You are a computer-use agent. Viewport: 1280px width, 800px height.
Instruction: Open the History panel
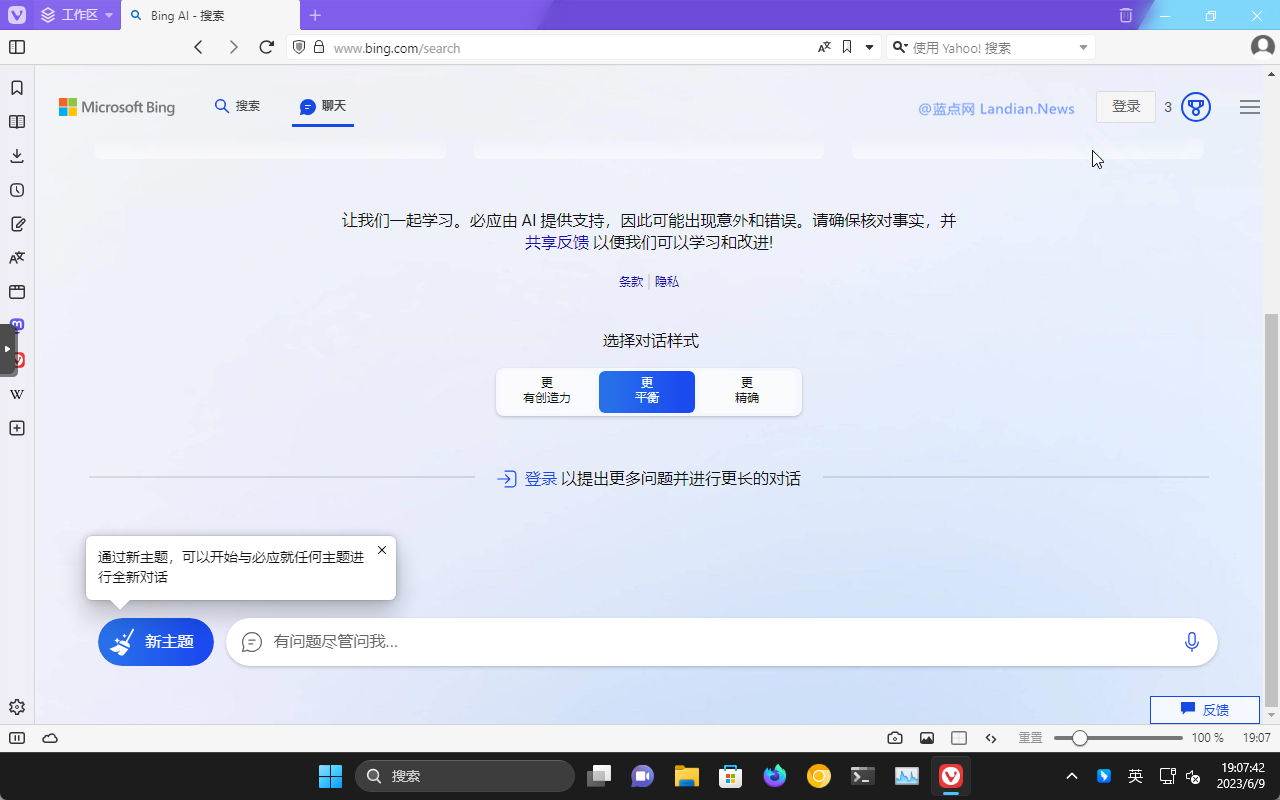click(17, 190)
